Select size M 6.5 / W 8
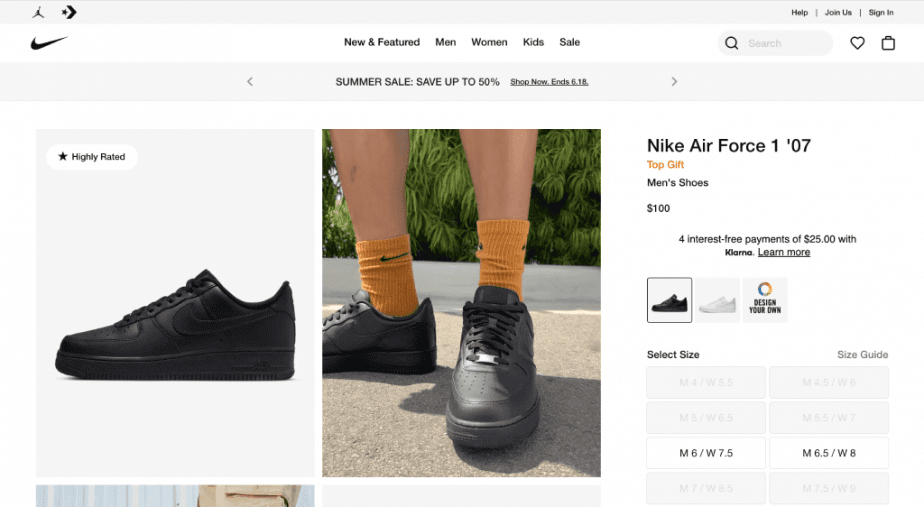The image size is (924, 507). coord(829,453)
